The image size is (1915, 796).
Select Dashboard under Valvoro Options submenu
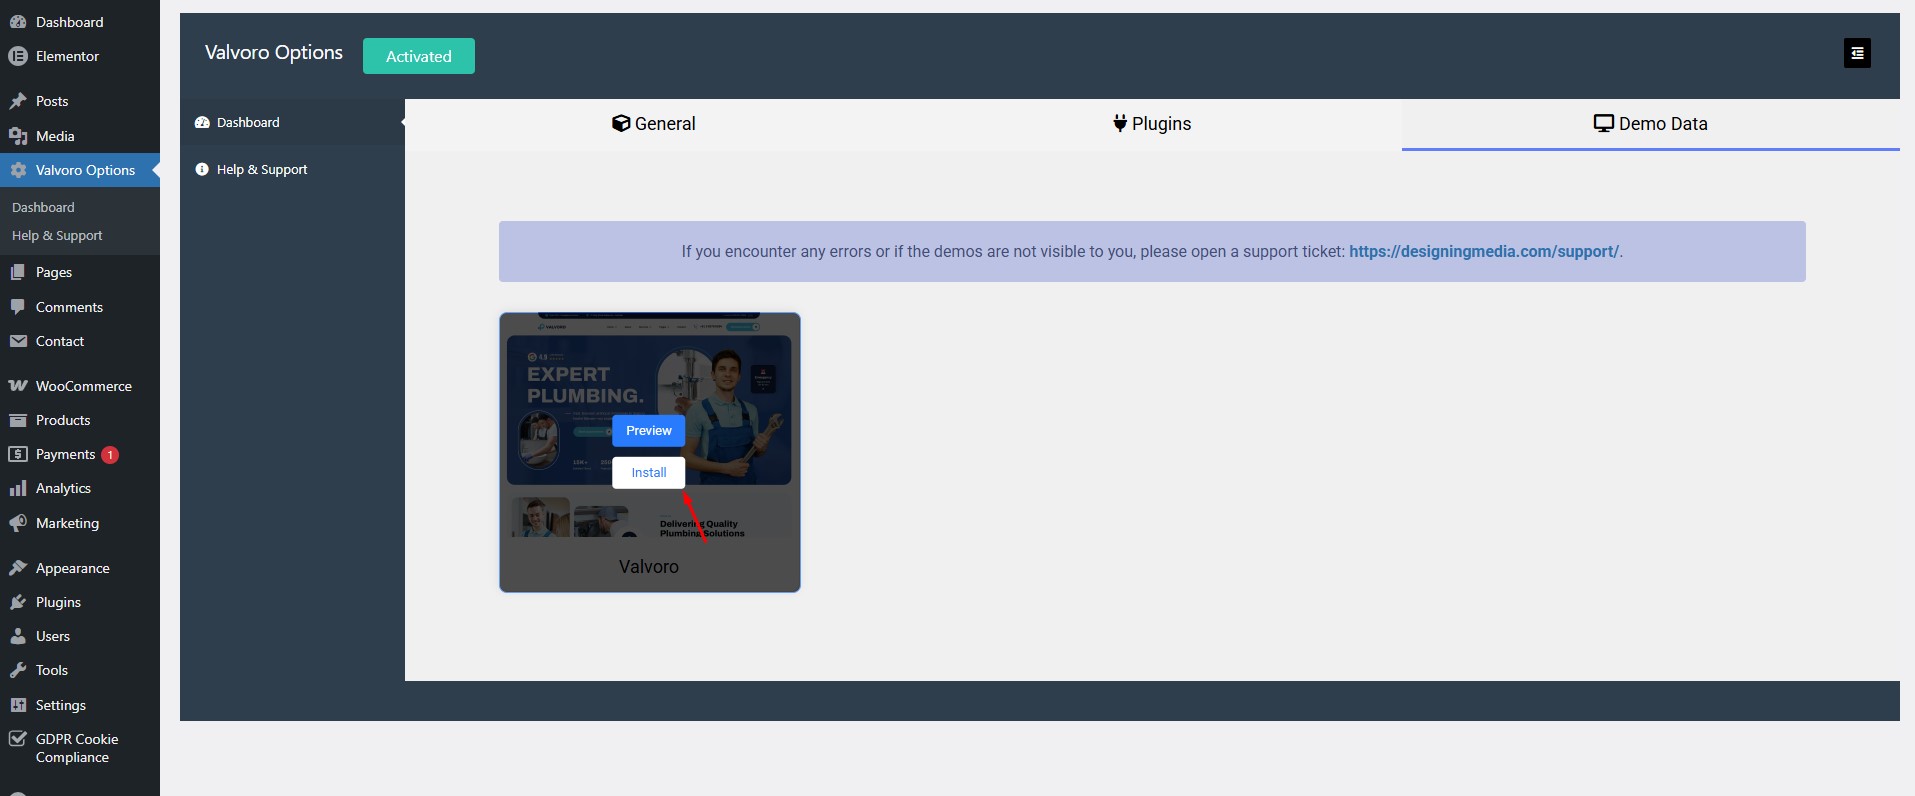coord(43,207)
